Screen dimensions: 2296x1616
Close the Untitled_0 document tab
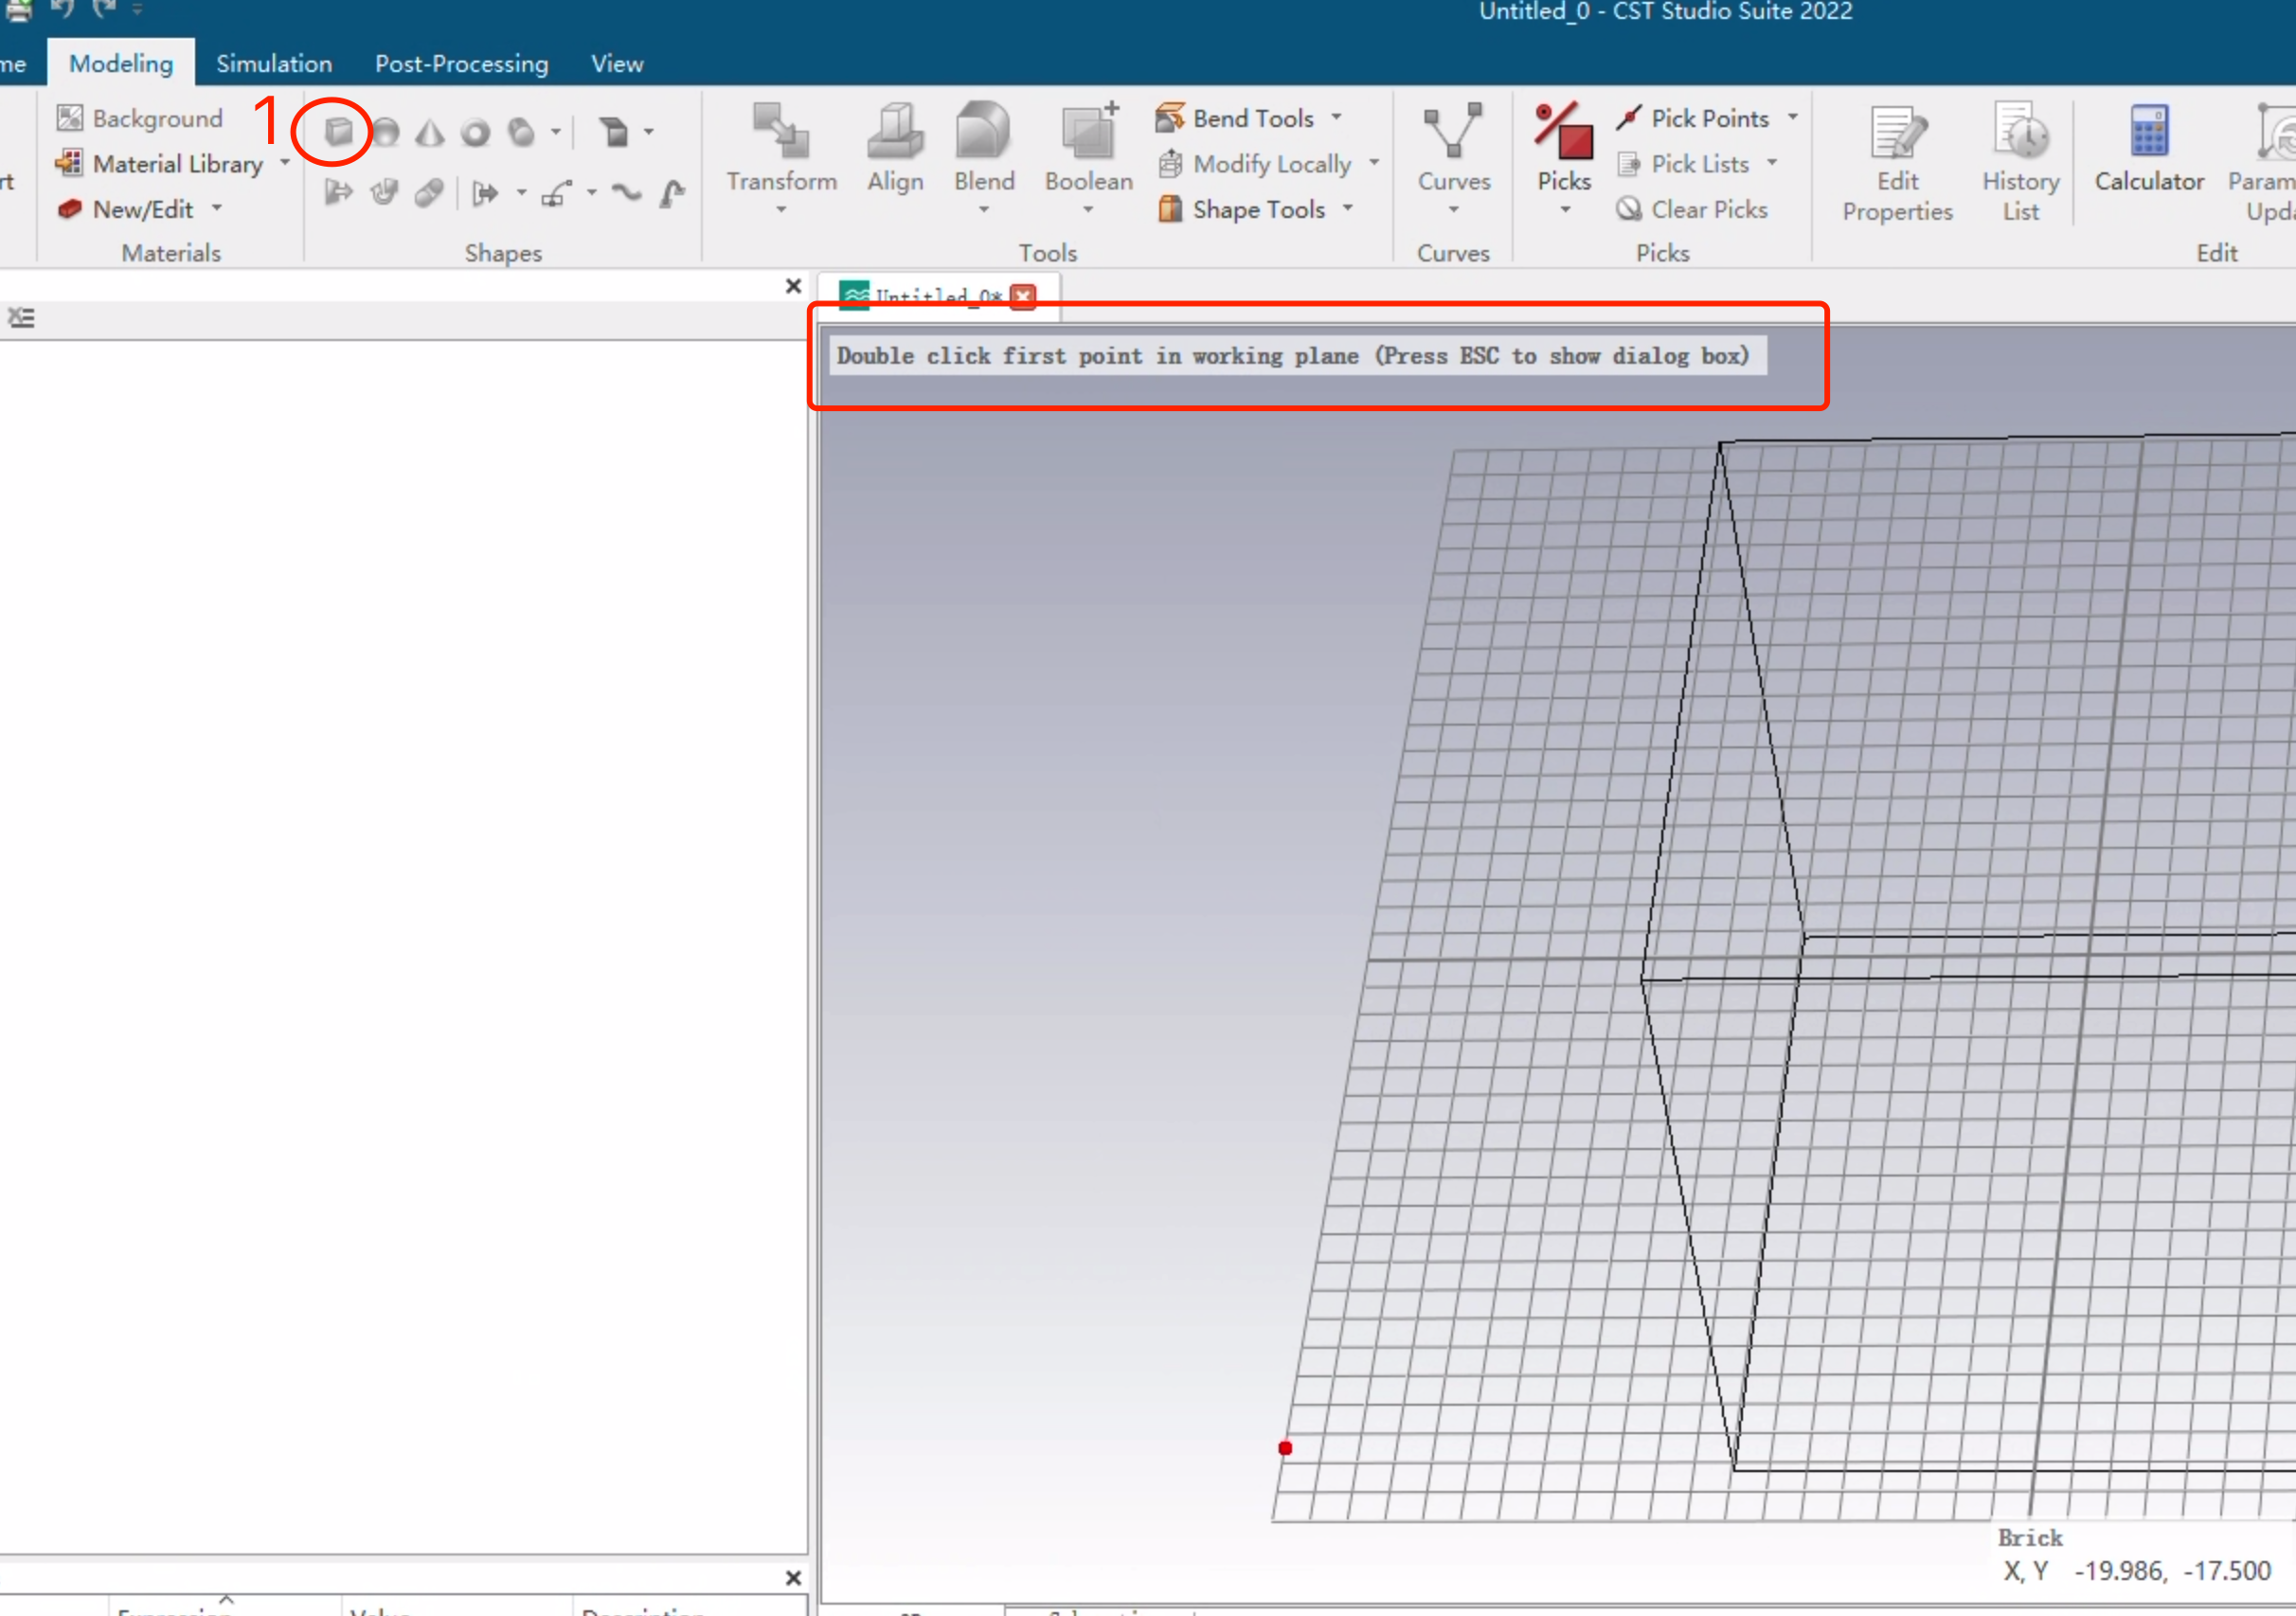1023,296
